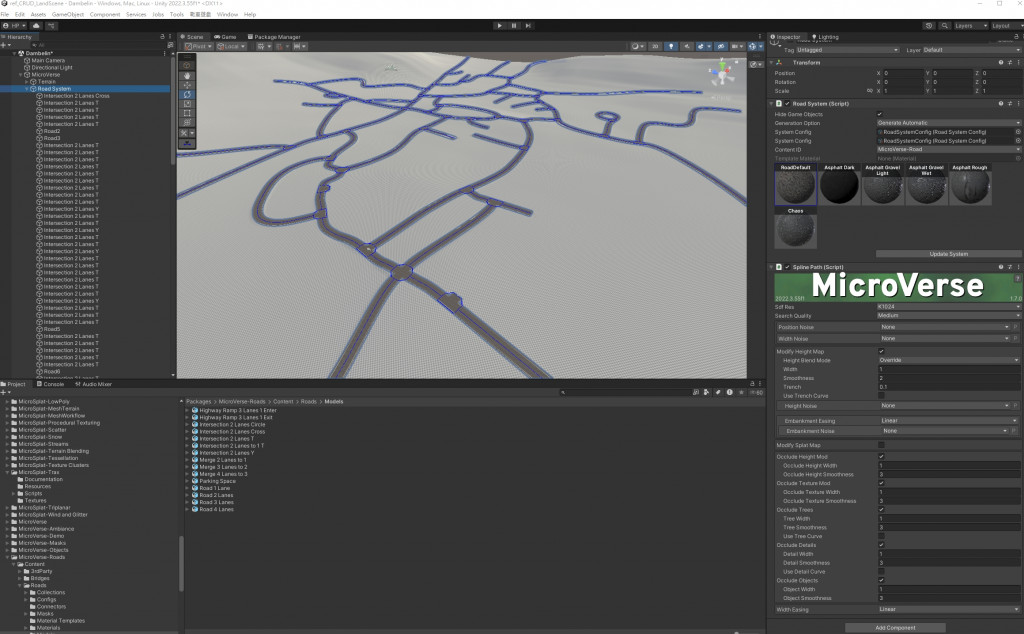
Task: Select the Rect tool in Scene view
Action: click(187, 113)
